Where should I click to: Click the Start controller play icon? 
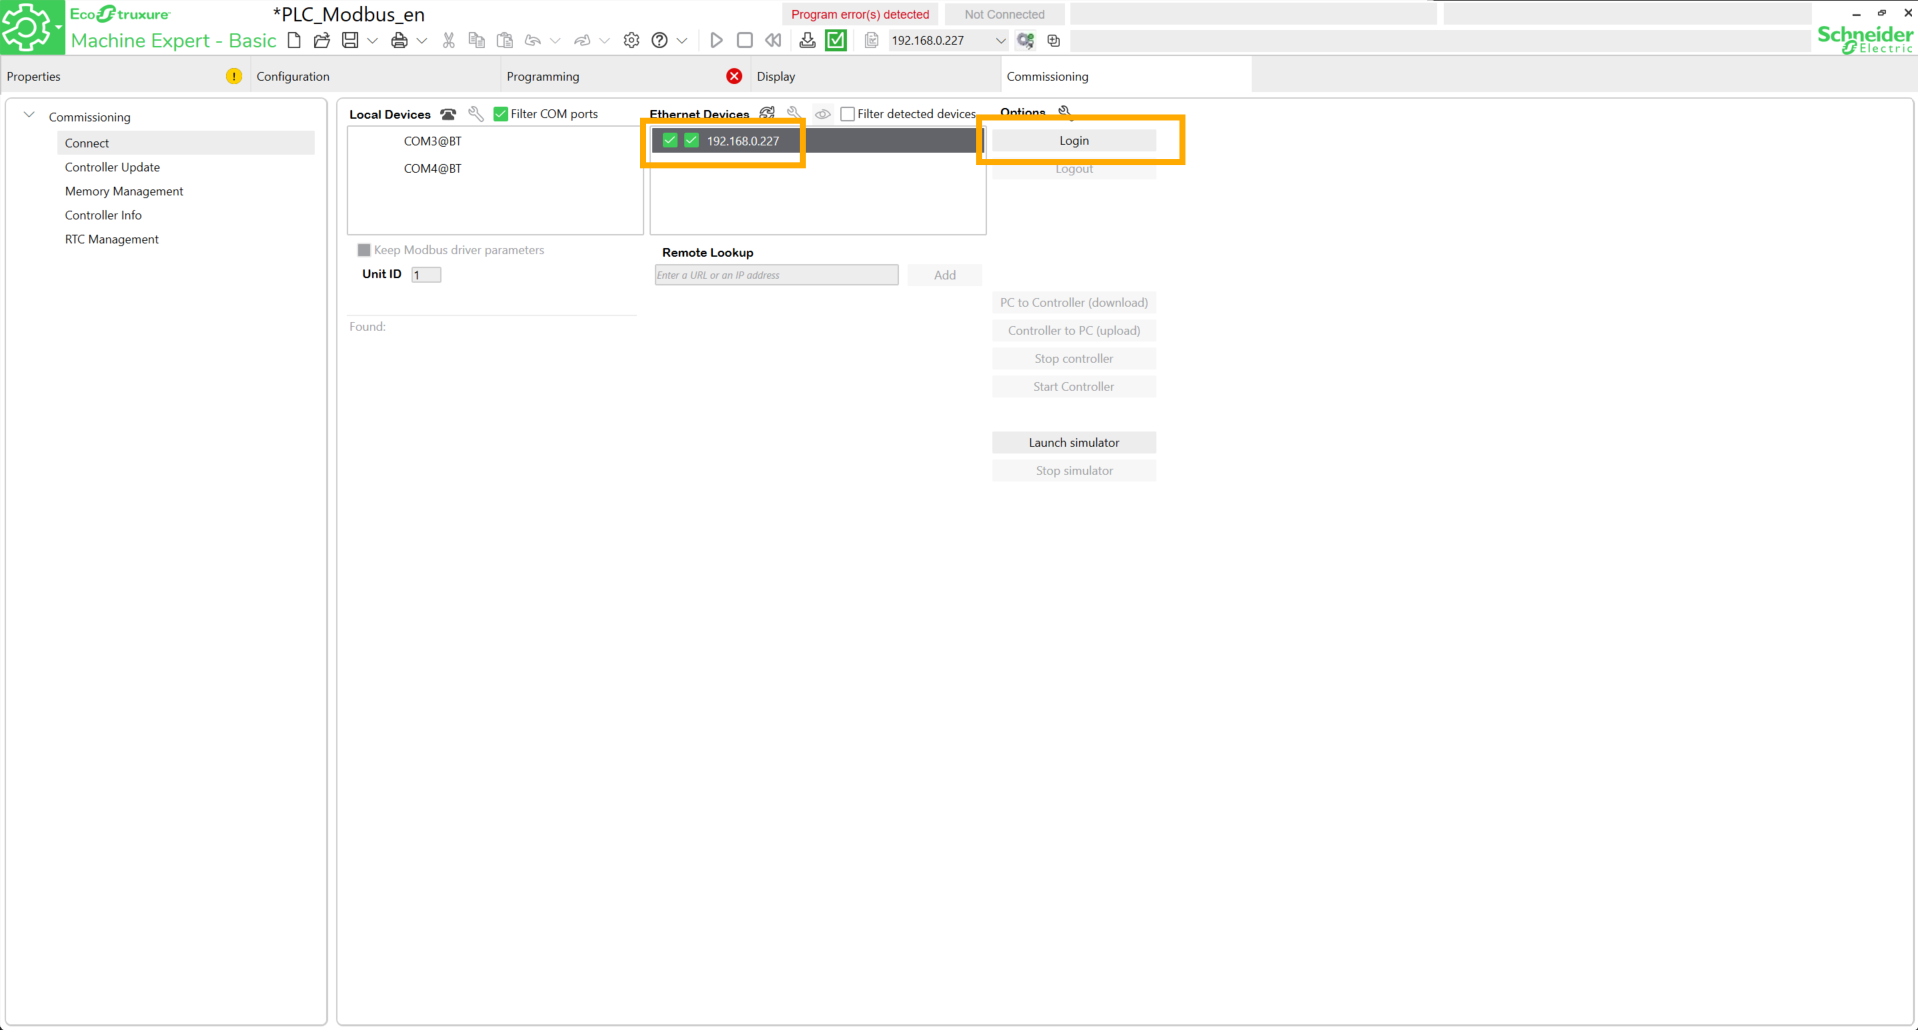pyautogui.click(x=716, y=40)
